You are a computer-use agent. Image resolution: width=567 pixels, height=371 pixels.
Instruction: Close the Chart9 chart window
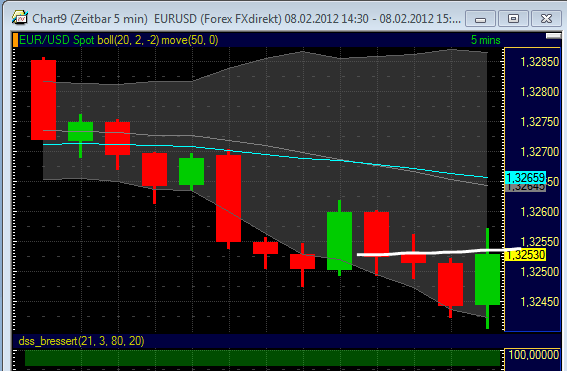coord(546,18)
